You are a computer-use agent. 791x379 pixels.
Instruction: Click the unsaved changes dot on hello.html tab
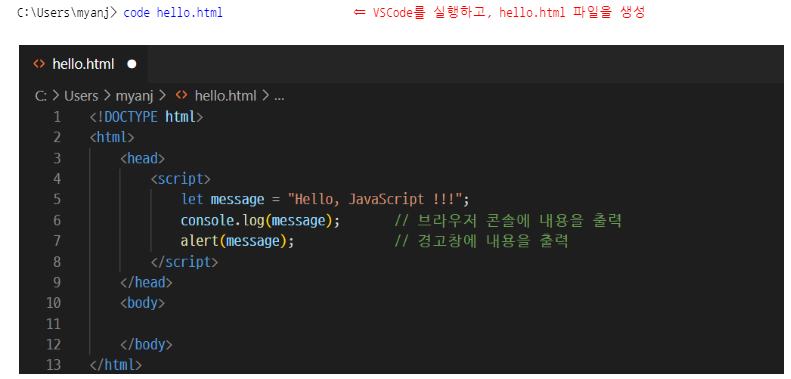point(132,65)
